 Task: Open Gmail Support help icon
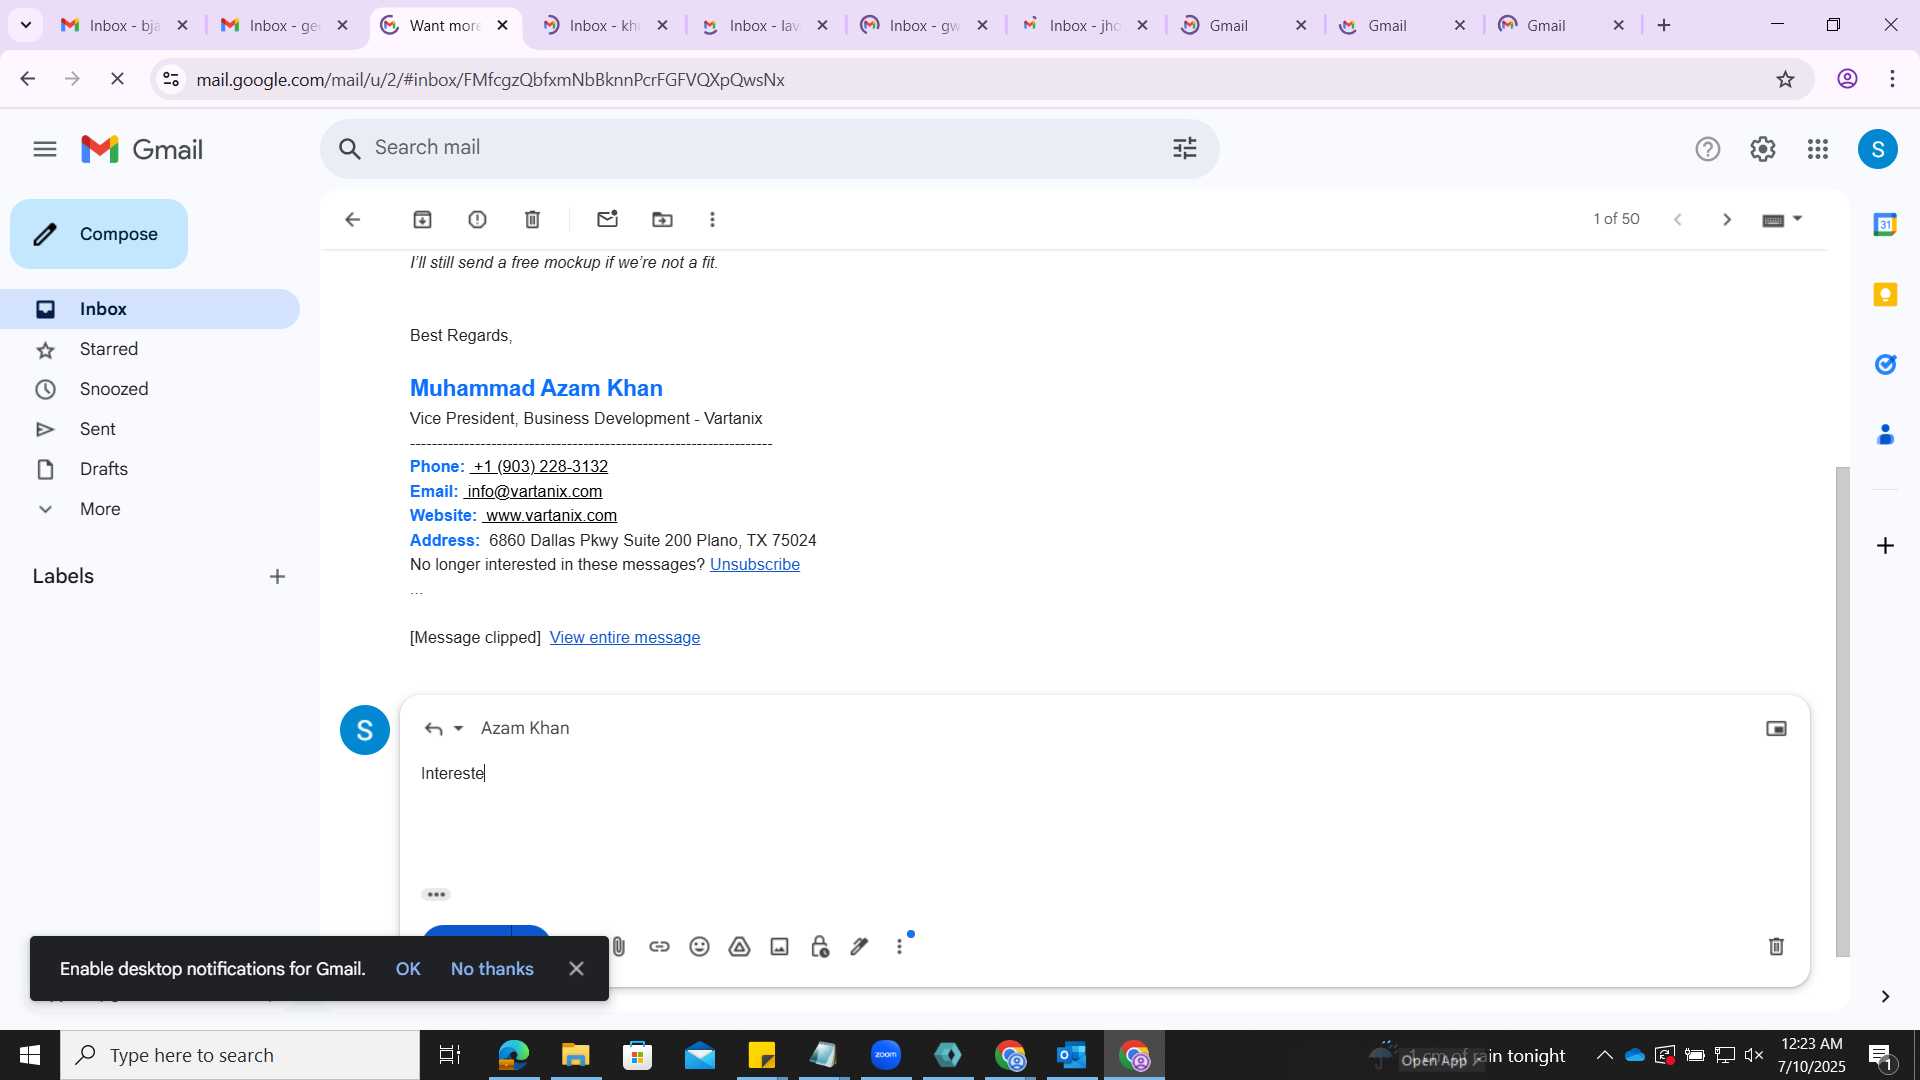[1707, 149]
